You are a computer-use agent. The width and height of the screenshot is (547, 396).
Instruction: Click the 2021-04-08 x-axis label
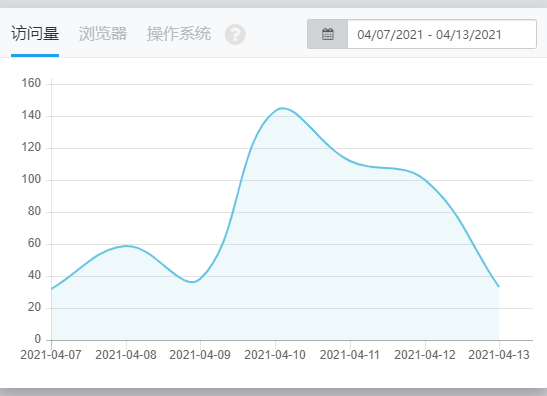click(126, 355)
